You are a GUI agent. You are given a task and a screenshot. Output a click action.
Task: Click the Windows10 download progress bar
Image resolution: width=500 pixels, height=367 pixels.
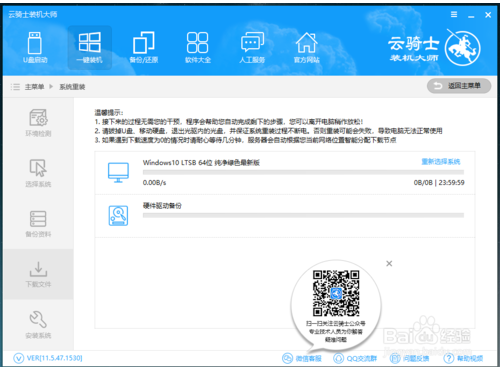click(303, 172)
